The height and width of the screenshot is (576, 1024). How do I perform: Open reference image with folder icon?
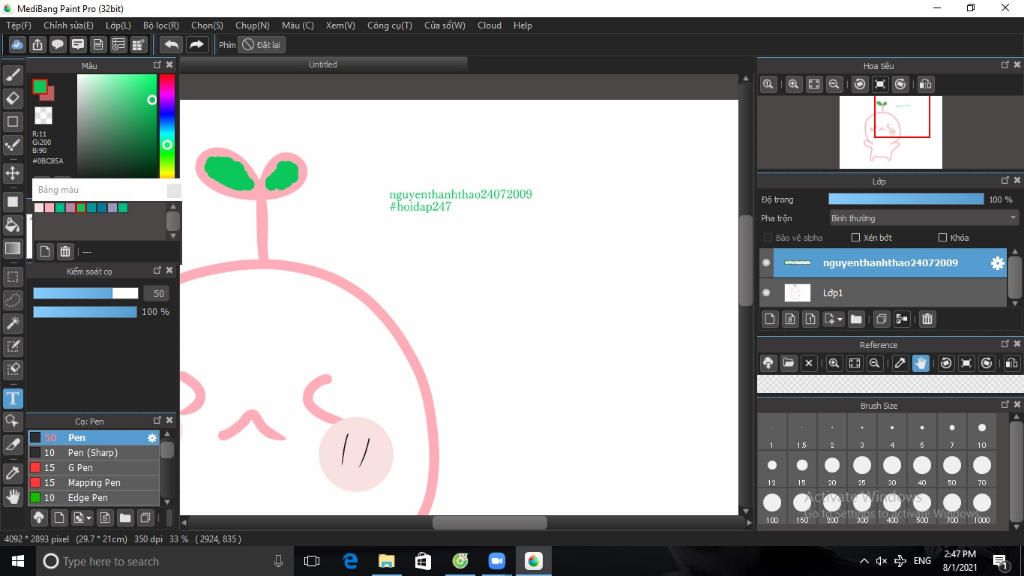click(x=788, y=363)
